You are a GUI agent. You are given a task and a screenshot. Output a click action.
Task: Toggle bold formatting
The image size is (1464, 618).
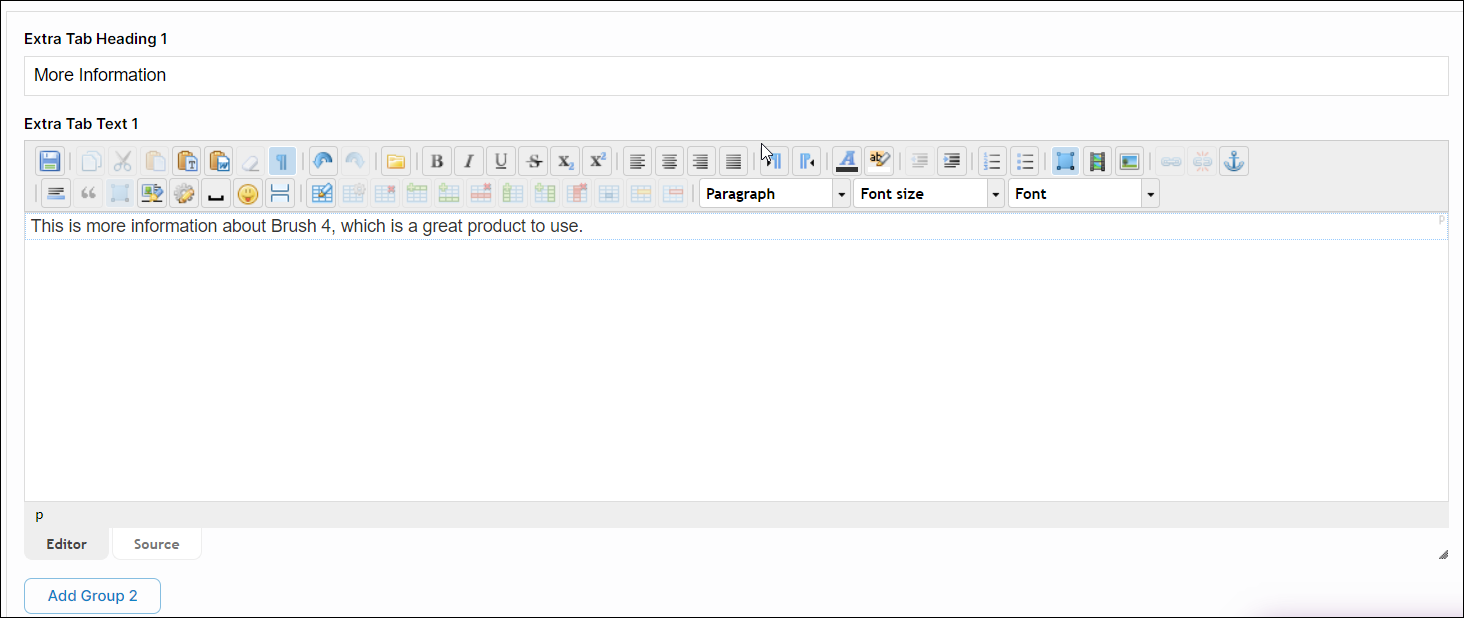click(x=436, y=160)
